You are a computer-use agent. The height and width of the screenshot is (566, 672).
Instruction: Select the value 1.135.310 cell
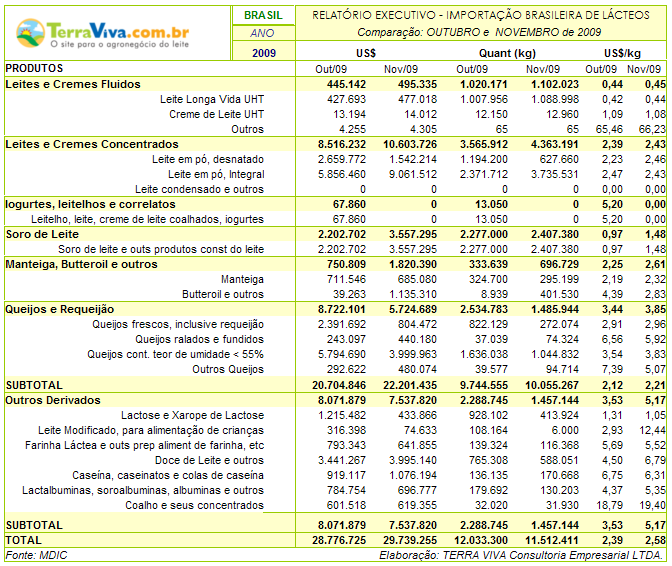pos(413,294)
